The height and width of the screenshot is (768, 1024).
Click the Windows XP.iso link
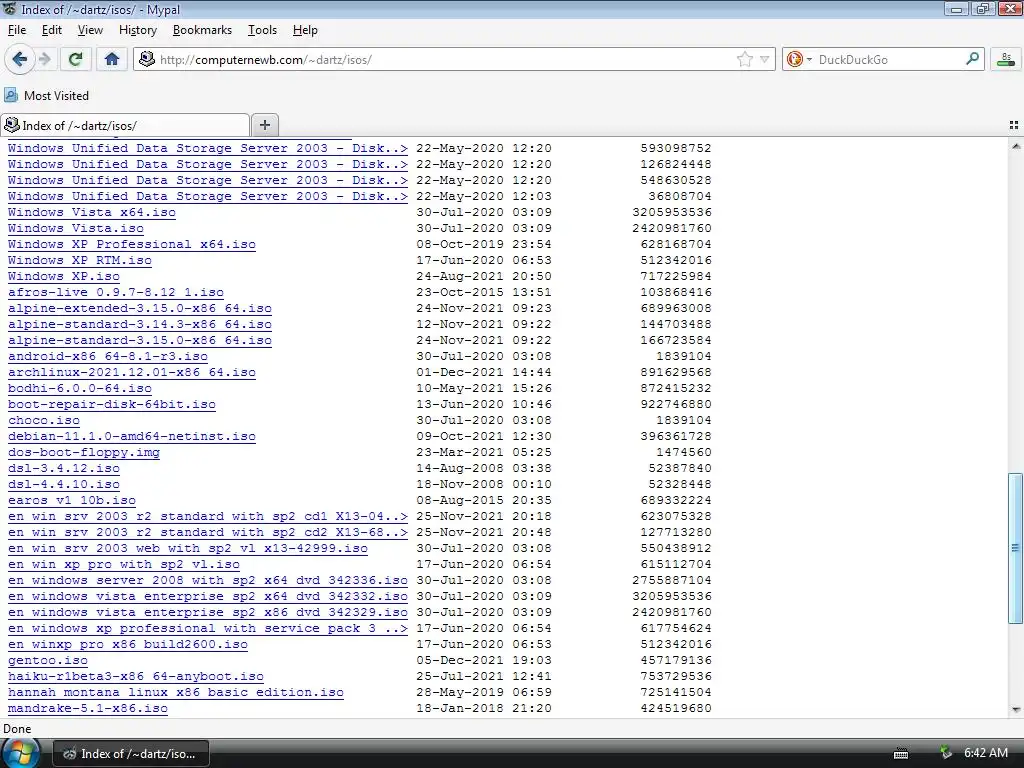[64, 276]
